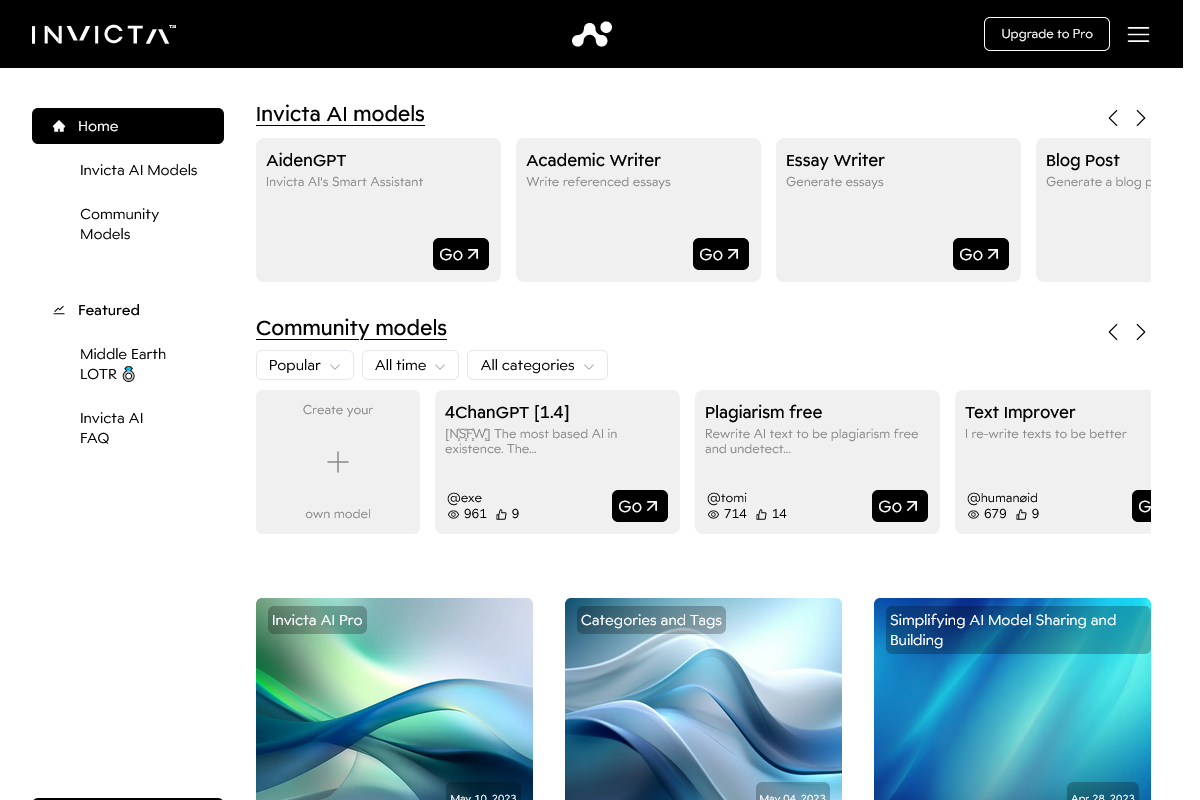The width and height of the screenshot is (1200, 800).
Task: Like the 4ChanGPT model thumbs-up
Action: pos(502,514)
